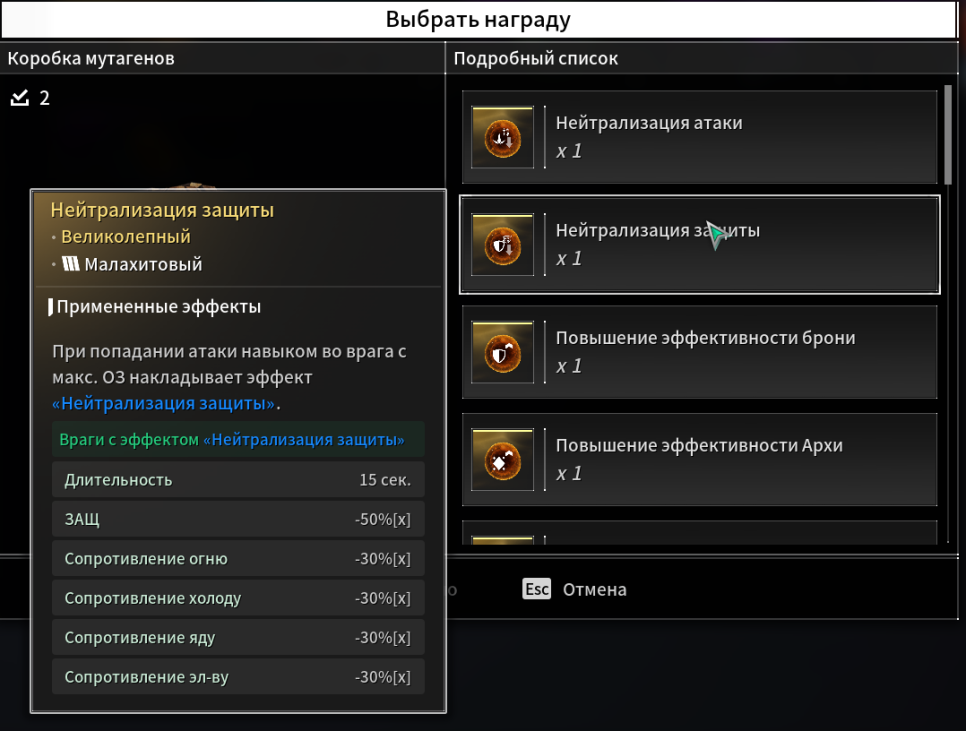
Task: Choose Повышение эффективности Архи reward
Action: click(699, 460)
